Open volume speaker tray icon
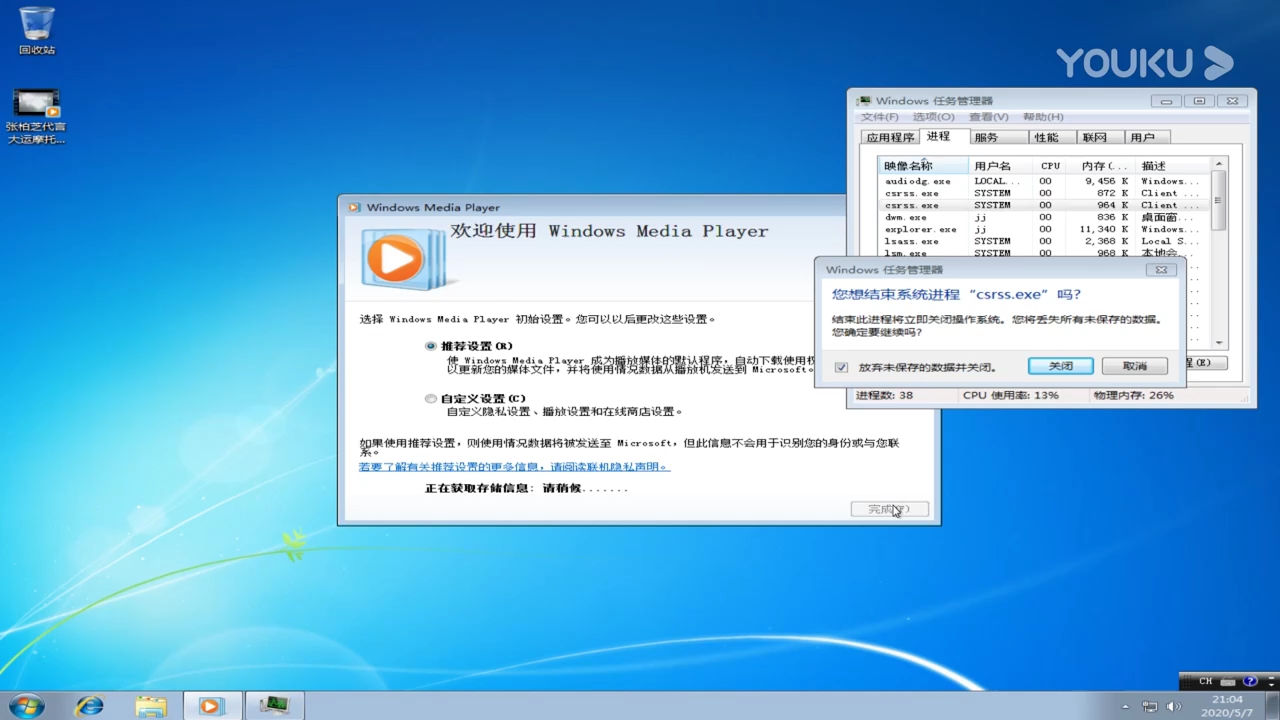The width and height of the screenshot is (1280, 720). (1174, 707)
